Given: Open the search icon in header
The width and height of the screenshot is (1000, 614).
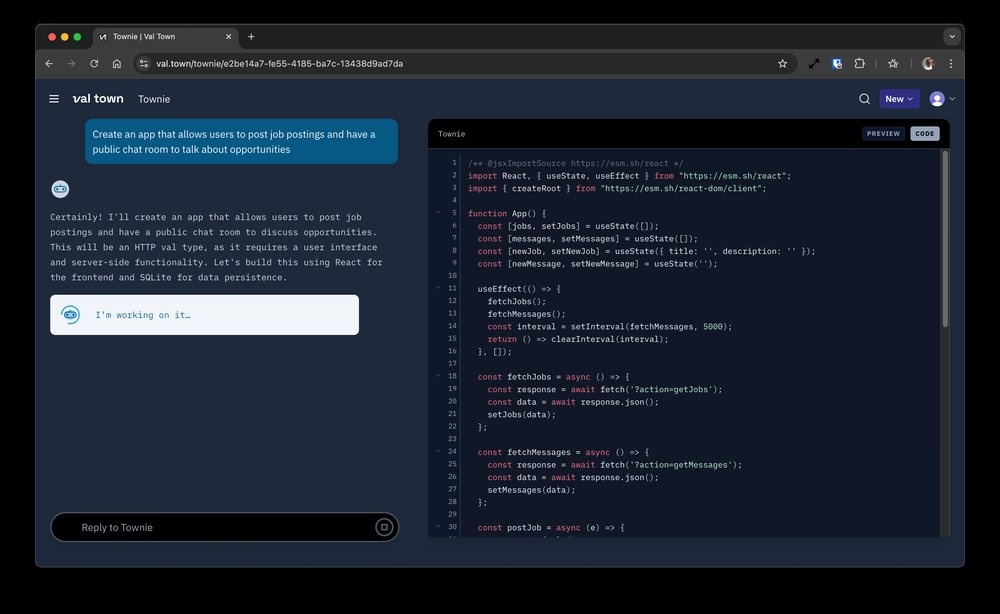Looking at the screenshot, I should [x=864, y=99].
